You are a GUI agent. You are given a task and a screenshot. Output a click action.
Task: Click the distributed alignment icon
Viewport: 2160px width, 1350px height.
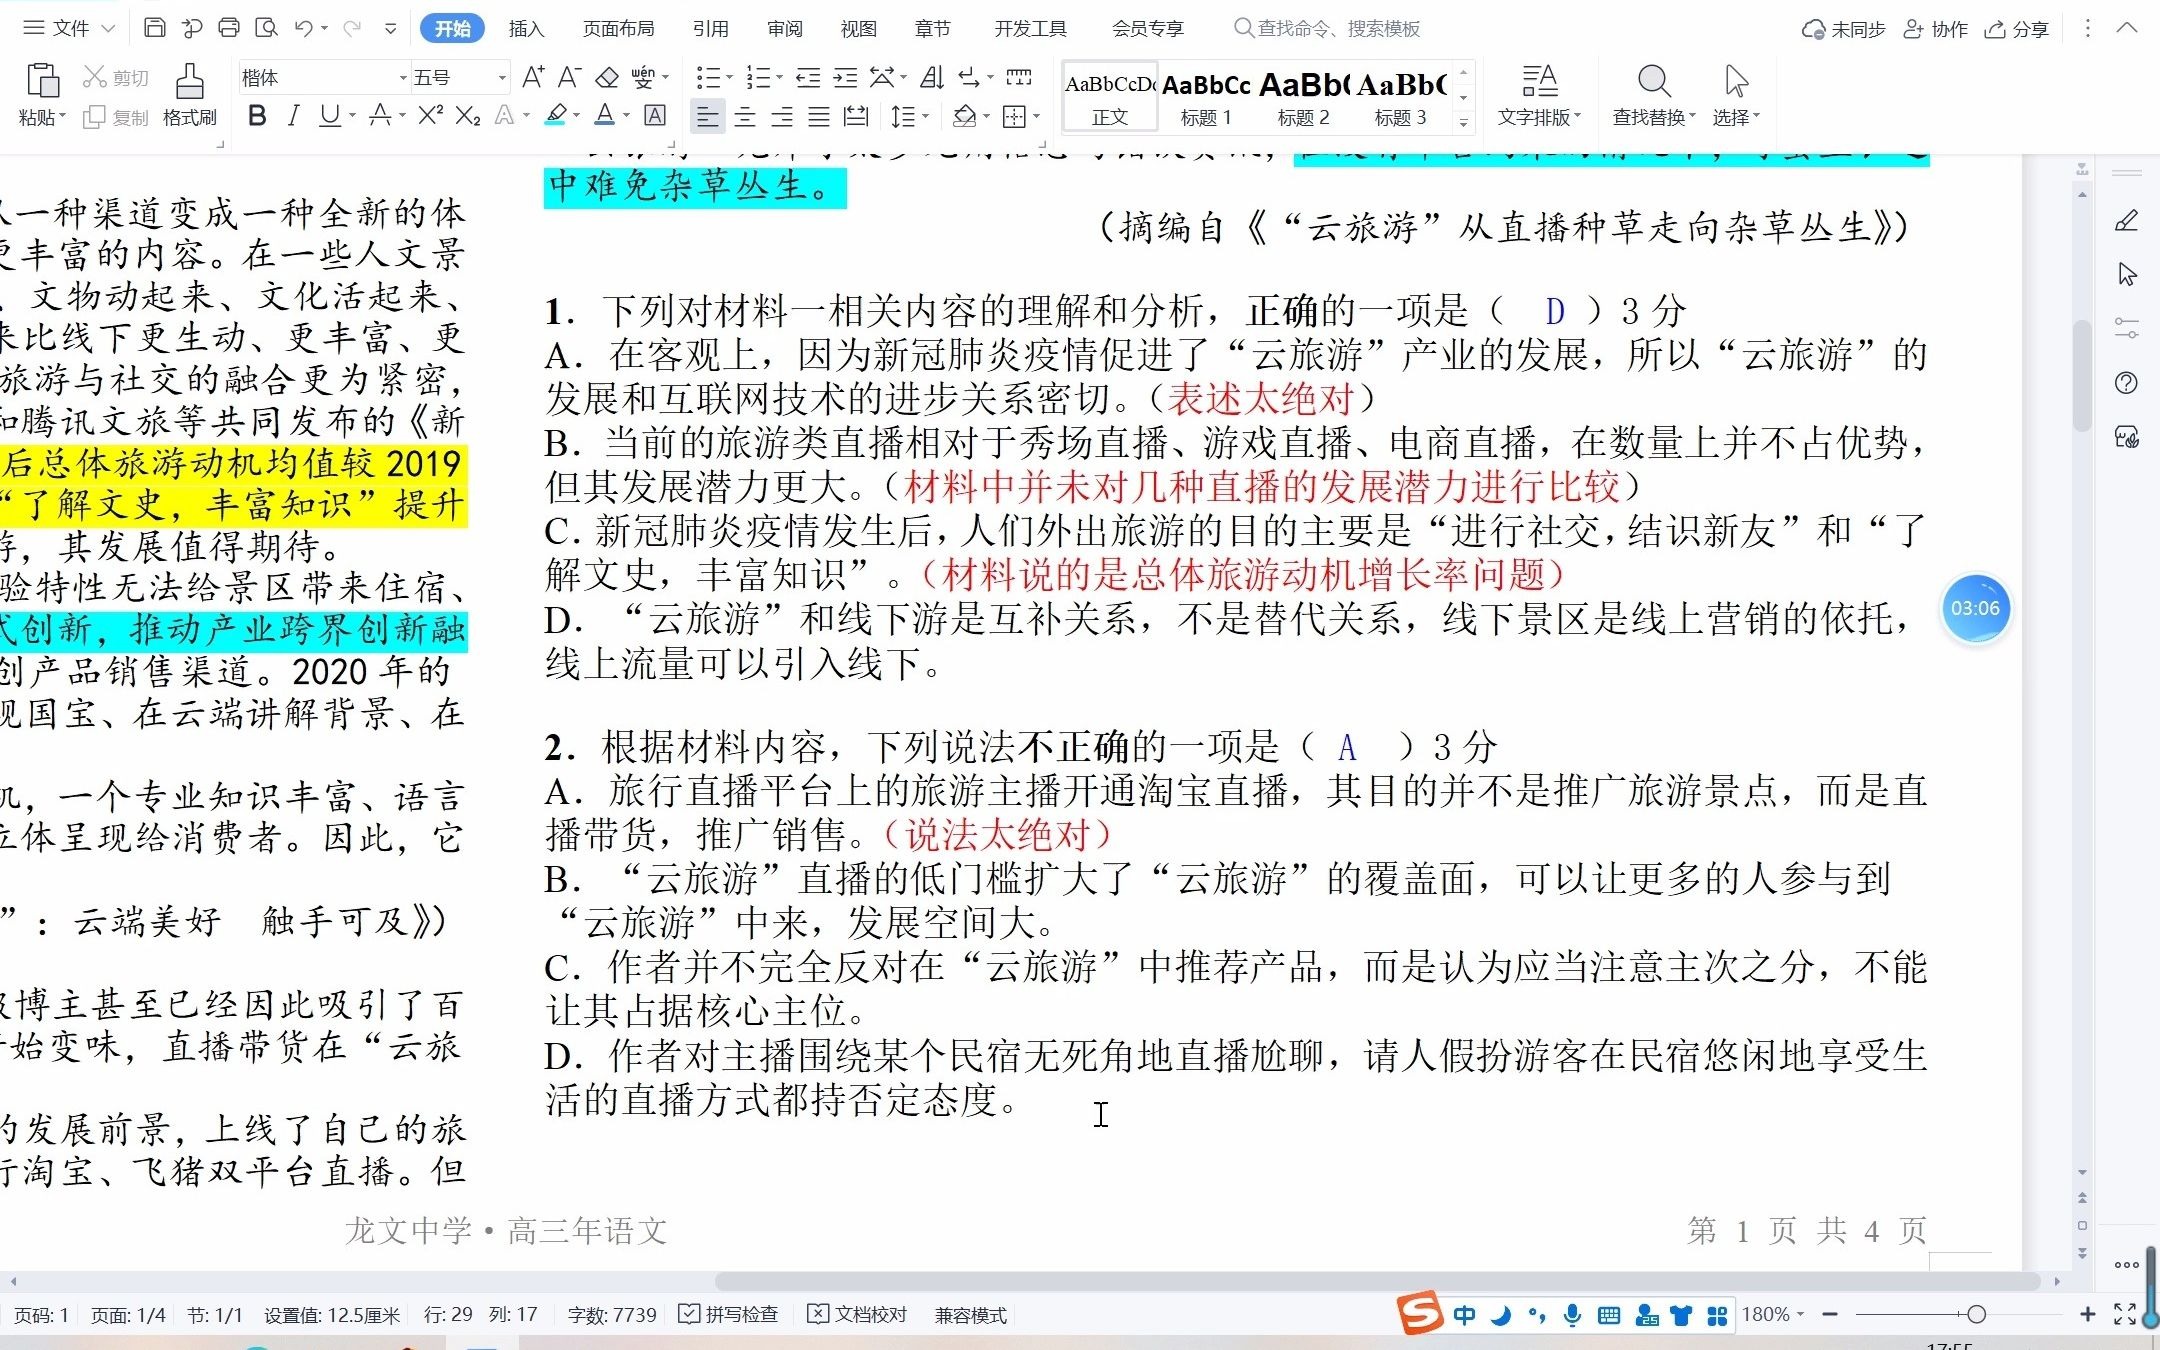(x=856, y=117)
